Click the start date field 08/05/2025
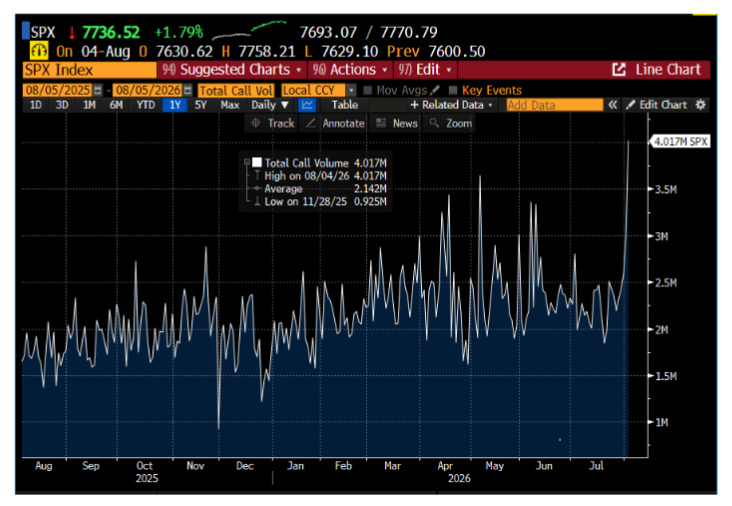The width and height of the screenshot is (732, 506). point(58,90)
